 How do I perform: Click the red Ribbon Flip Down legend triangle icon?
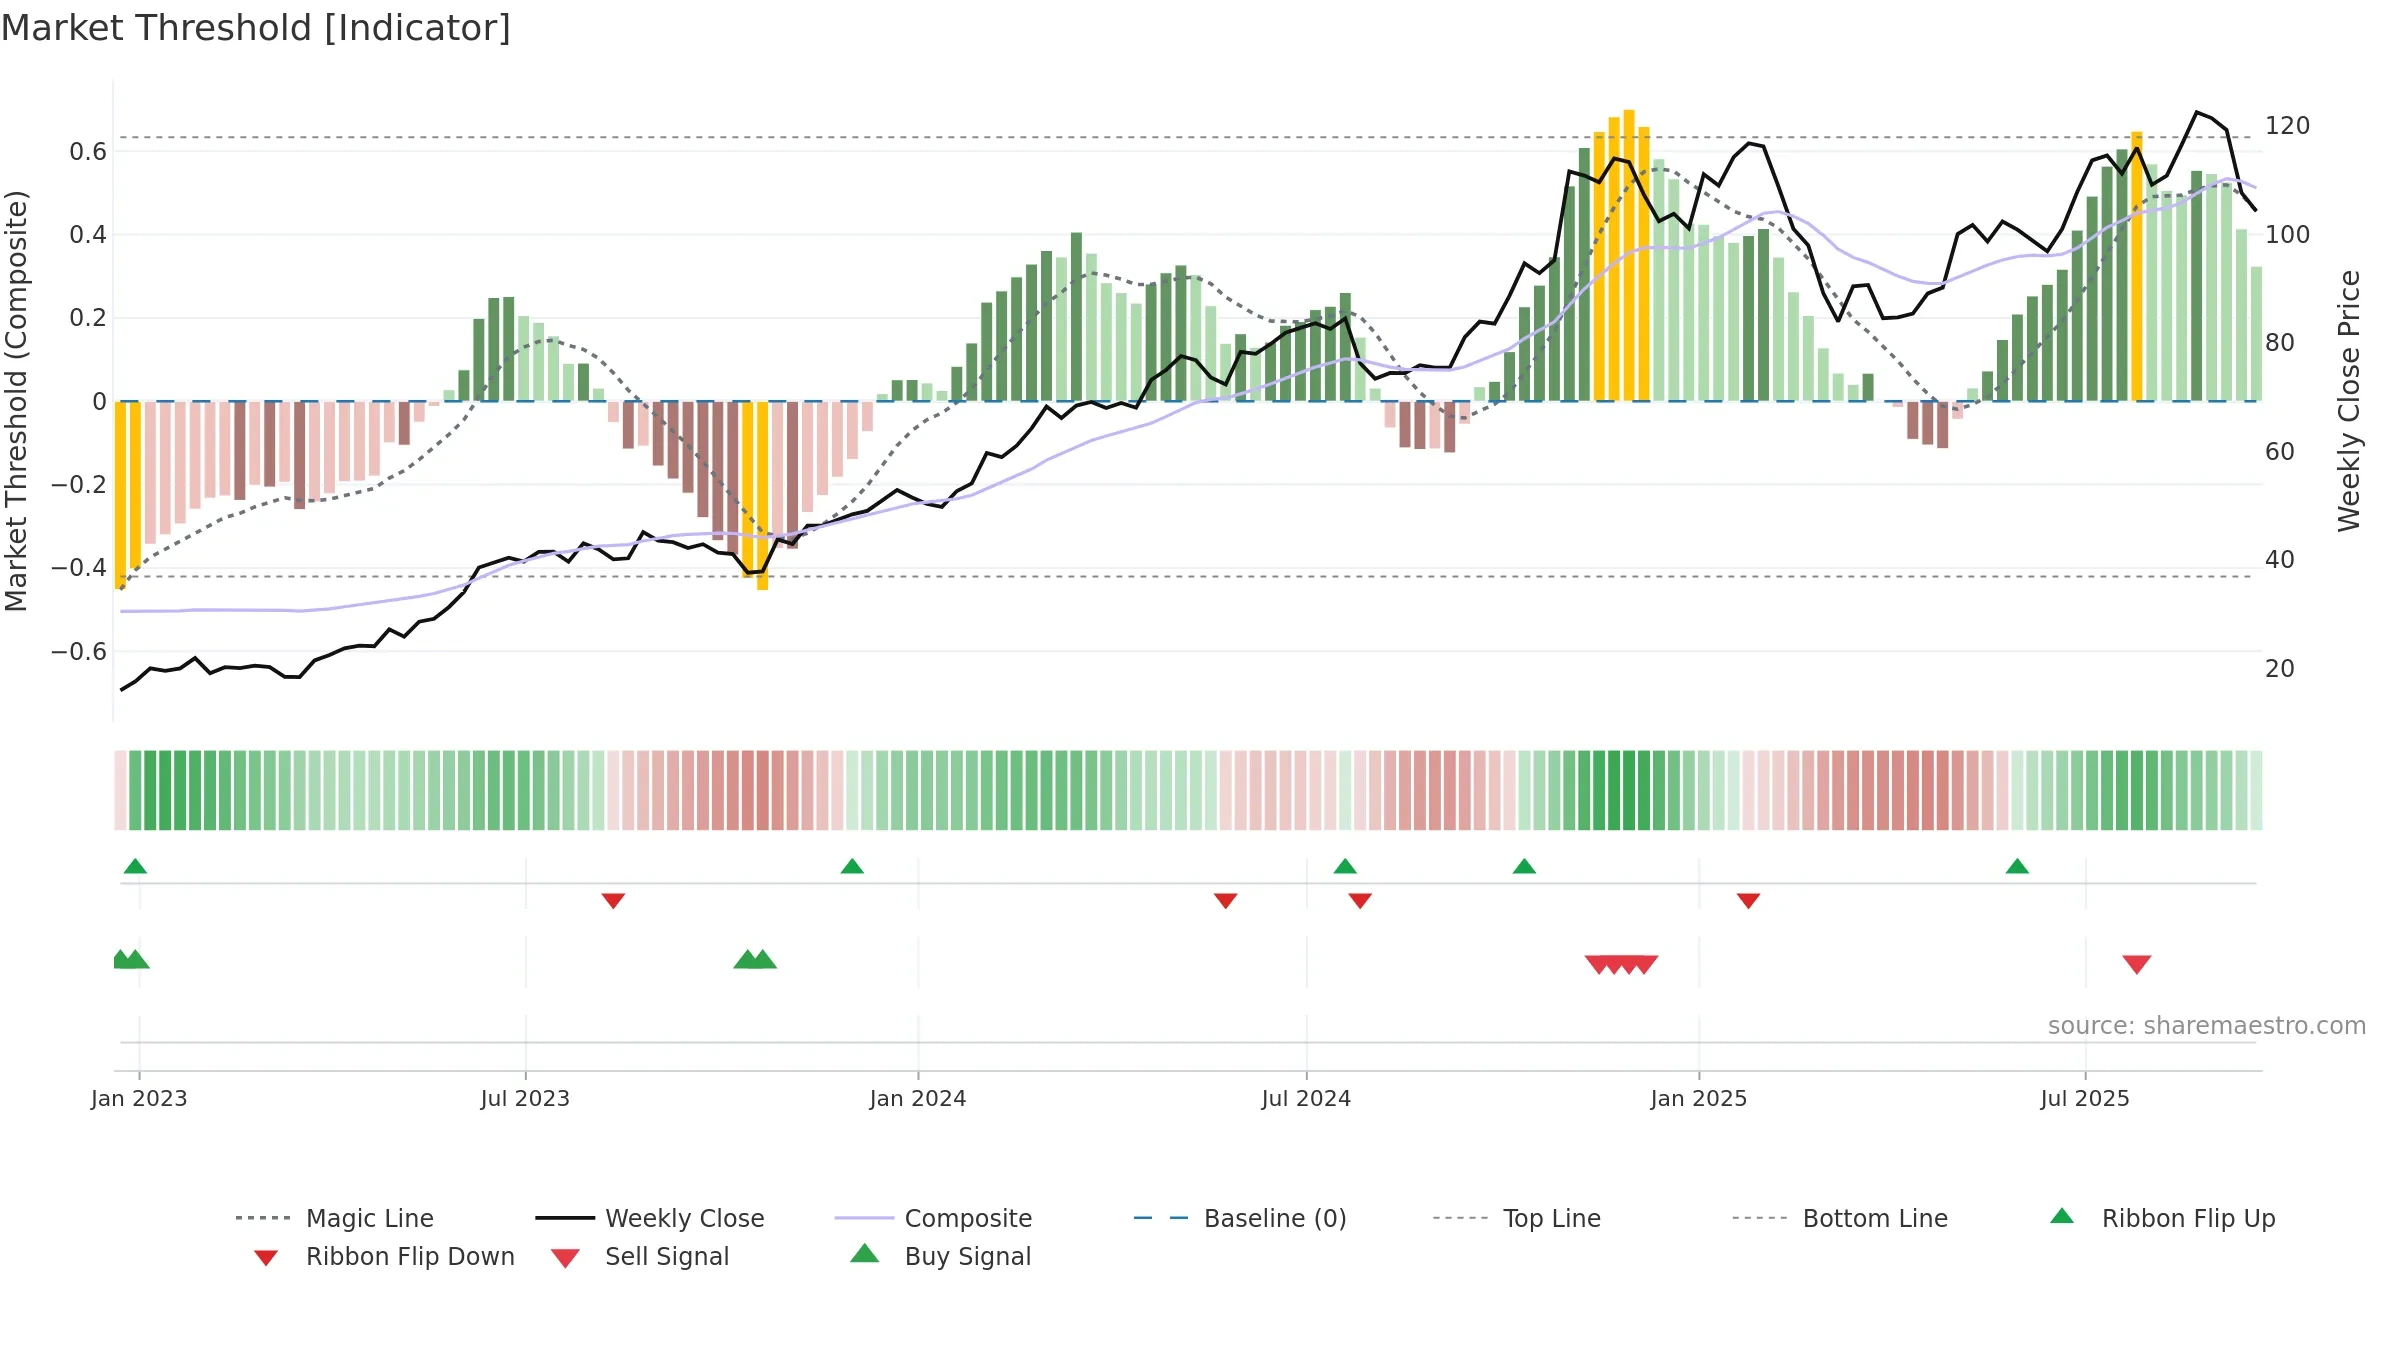click(x=266, y=1257)
